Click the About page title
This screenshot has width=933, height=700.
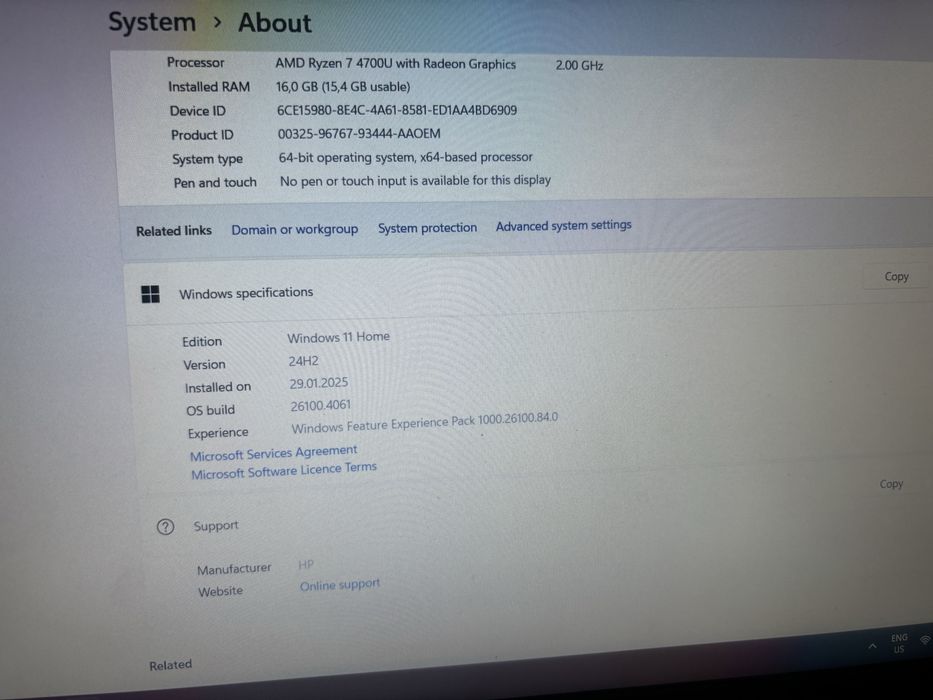pyautogui.click(x=274, y=23)
